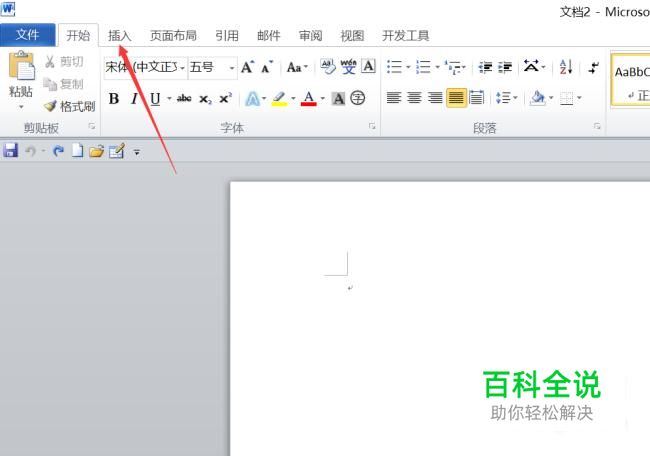Open the font name 宋体 dropdown

[182, 67]
